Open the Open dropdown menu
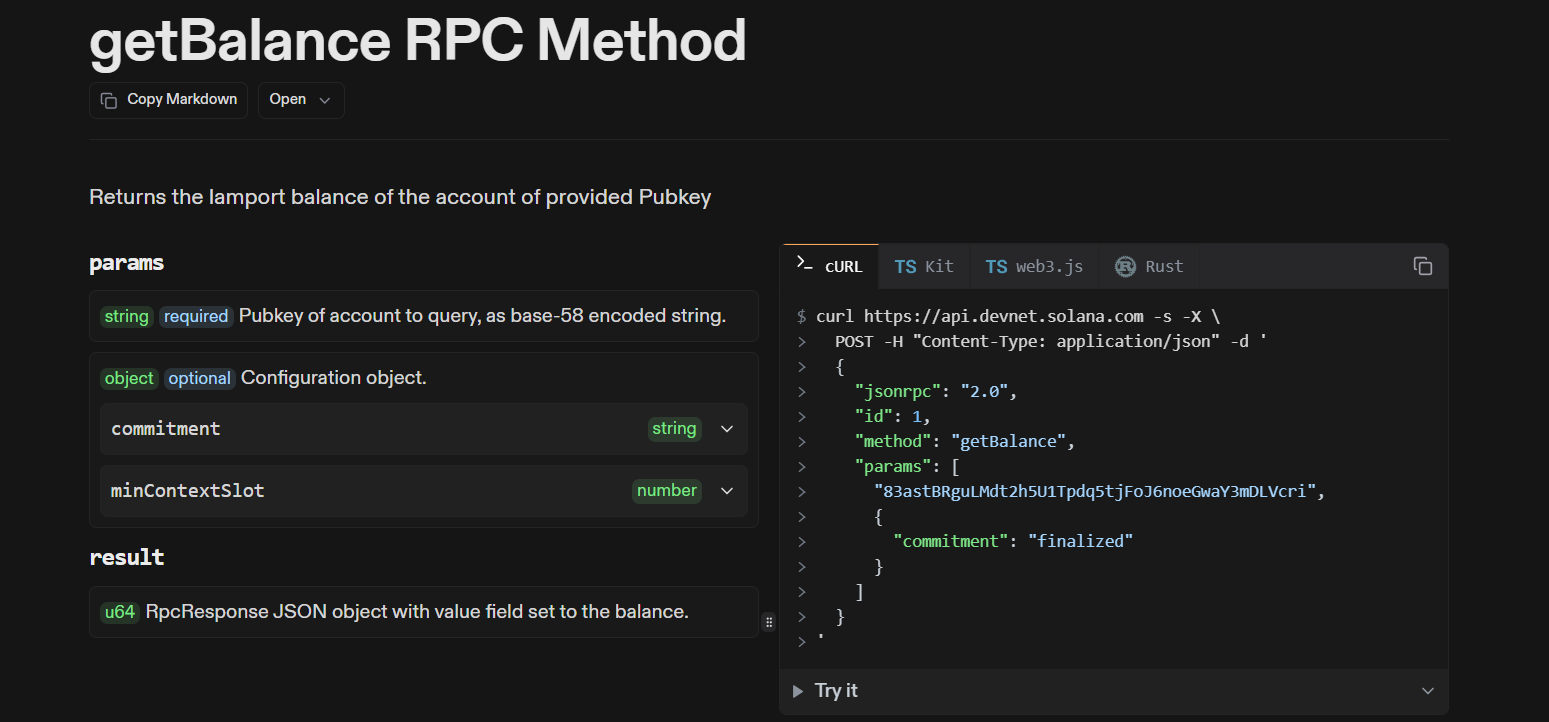Viewport: 1549px width, 722px height. click(x=301, y=100)
